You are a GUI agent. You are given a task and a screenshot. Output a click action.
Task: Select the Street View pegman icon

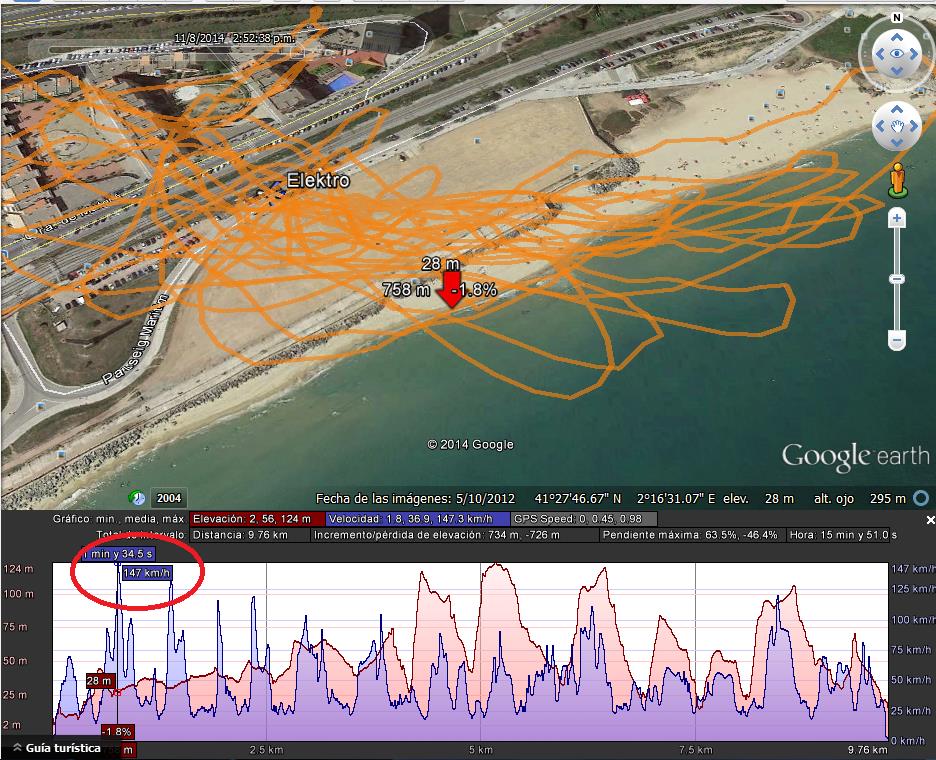(897, 180)
